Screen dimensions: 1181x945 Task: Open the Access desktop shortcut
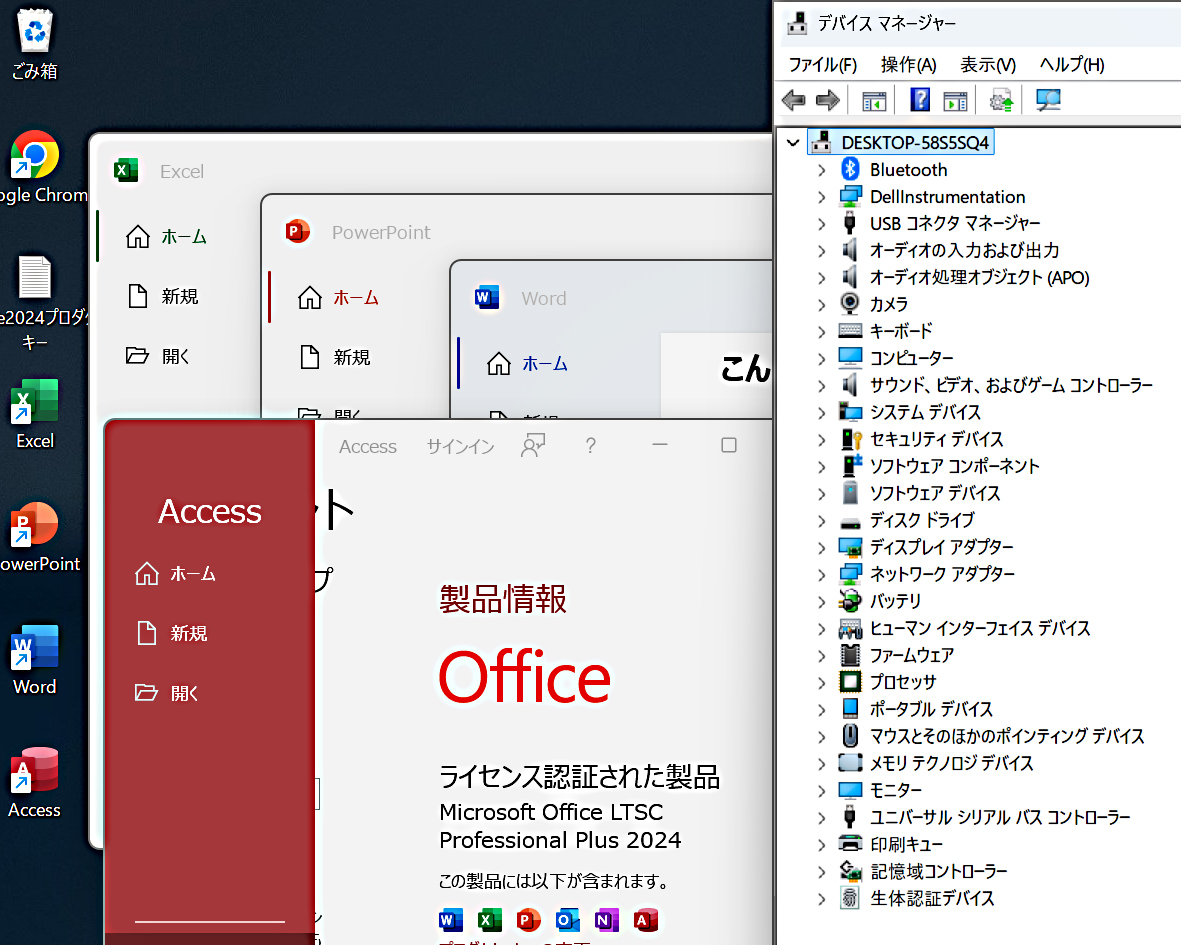tap(35, 782)
